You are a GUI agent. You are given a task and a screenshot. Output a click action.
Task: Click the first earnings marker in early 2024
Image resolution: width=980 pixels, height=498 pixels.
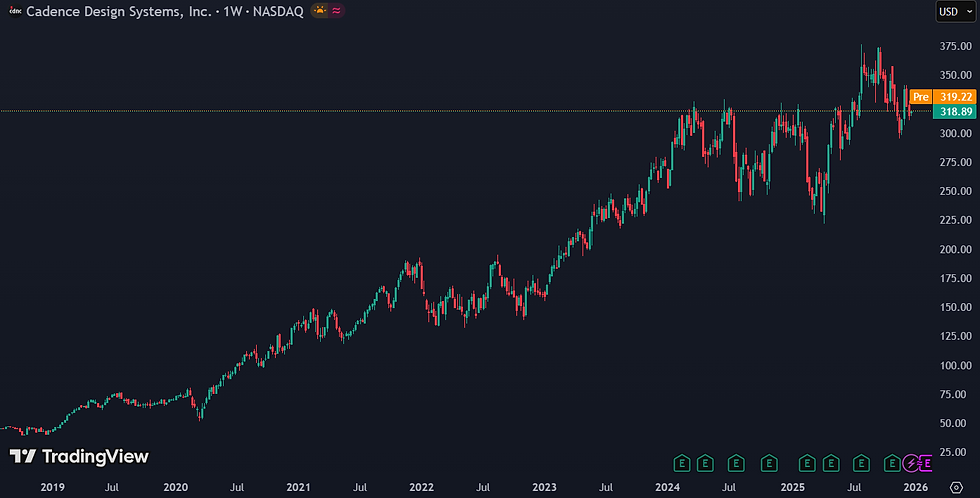tap(682, 463)
